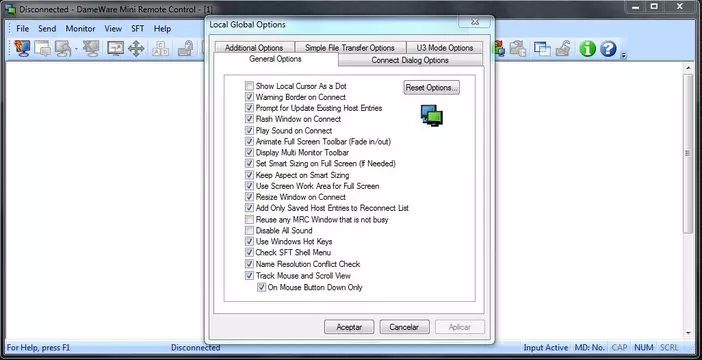Click the grayed file transfer folder icon

coord(518,48)
